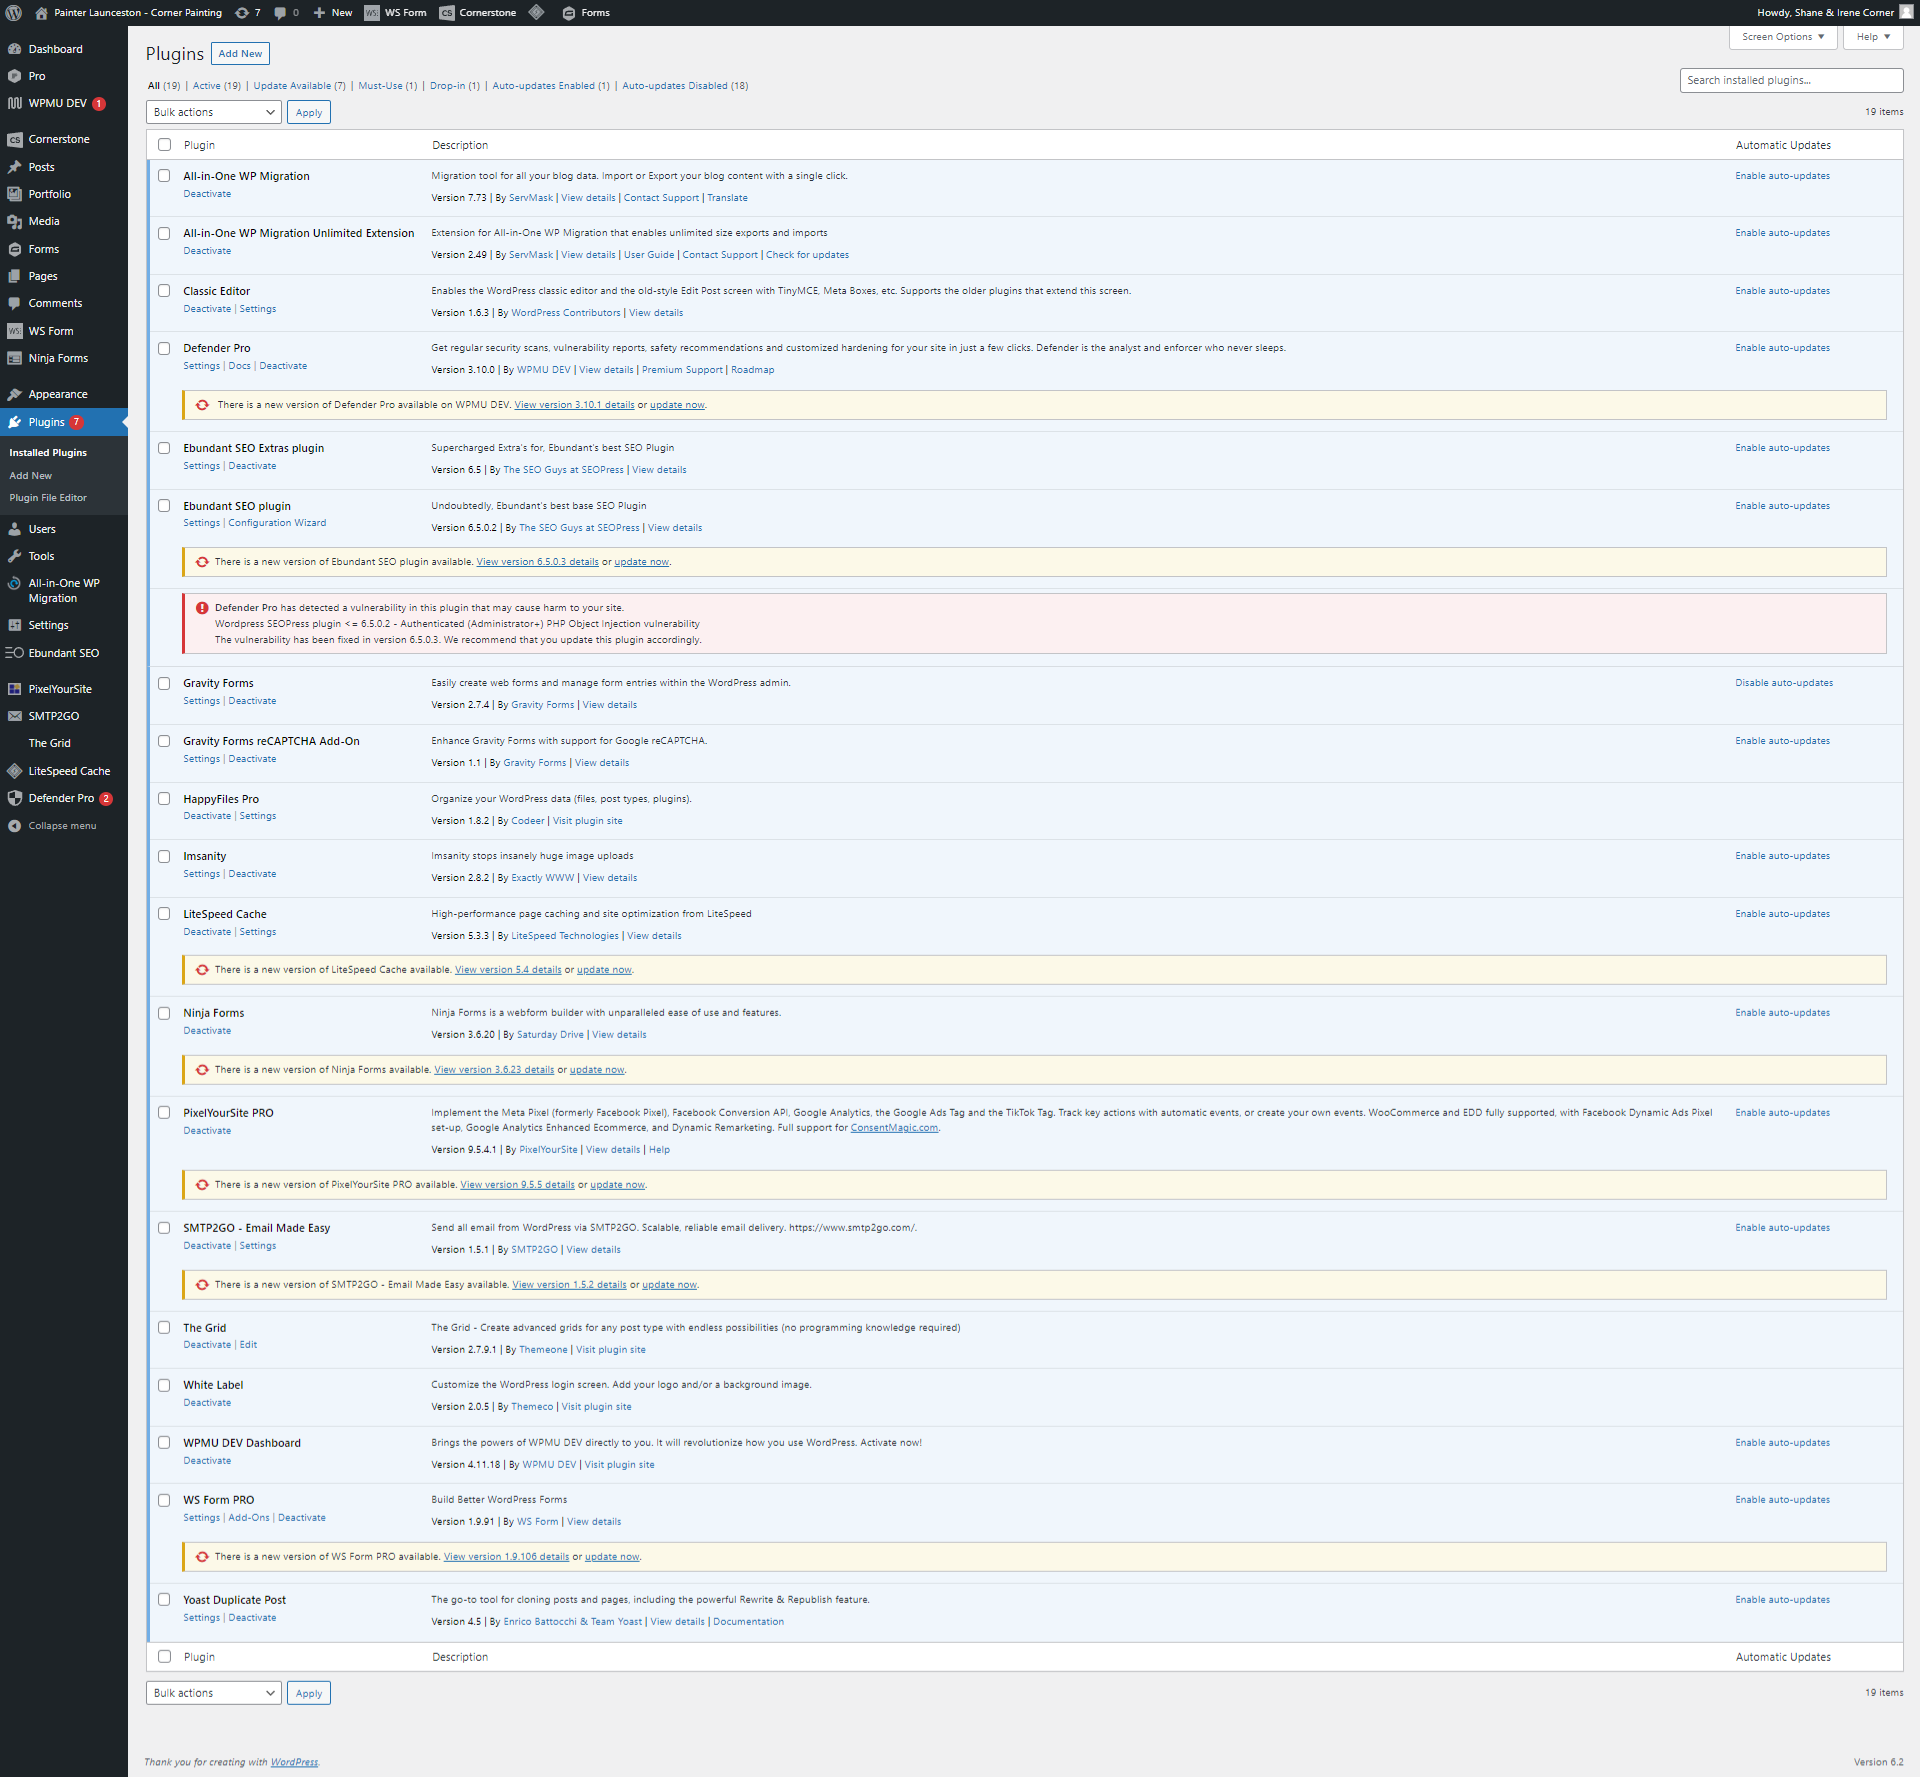1920x1779 pixels.
Task: Open the updates icon in admin bar
Action: (242, 13)
